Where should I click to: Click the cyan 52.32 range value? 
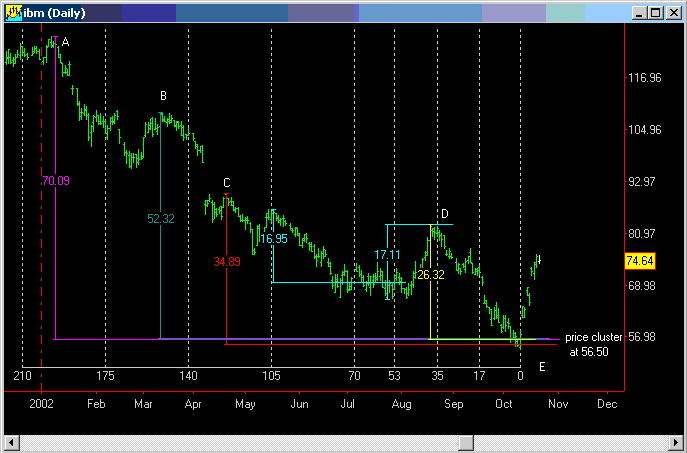161,218
